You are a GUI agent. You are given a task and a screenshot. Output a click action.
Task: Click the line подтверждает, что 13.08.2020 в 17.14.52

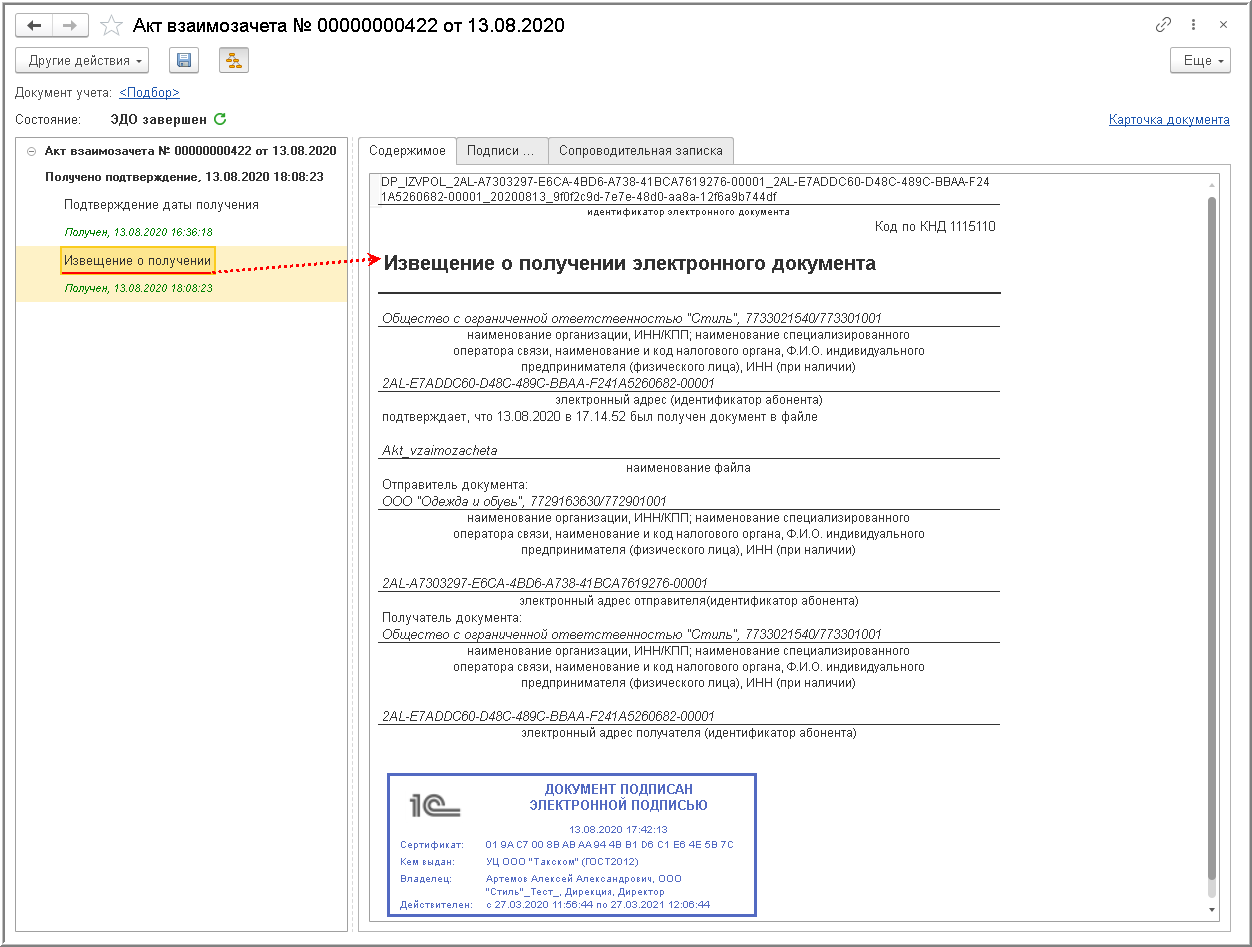(600, 417)
